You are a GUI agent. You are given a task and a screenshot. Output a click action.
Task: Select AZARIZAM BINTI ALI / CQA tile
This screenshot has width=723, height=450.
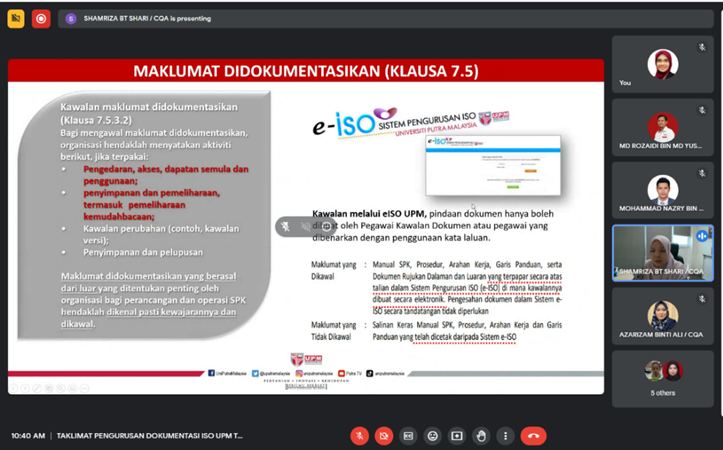click(x=663, y=316)
